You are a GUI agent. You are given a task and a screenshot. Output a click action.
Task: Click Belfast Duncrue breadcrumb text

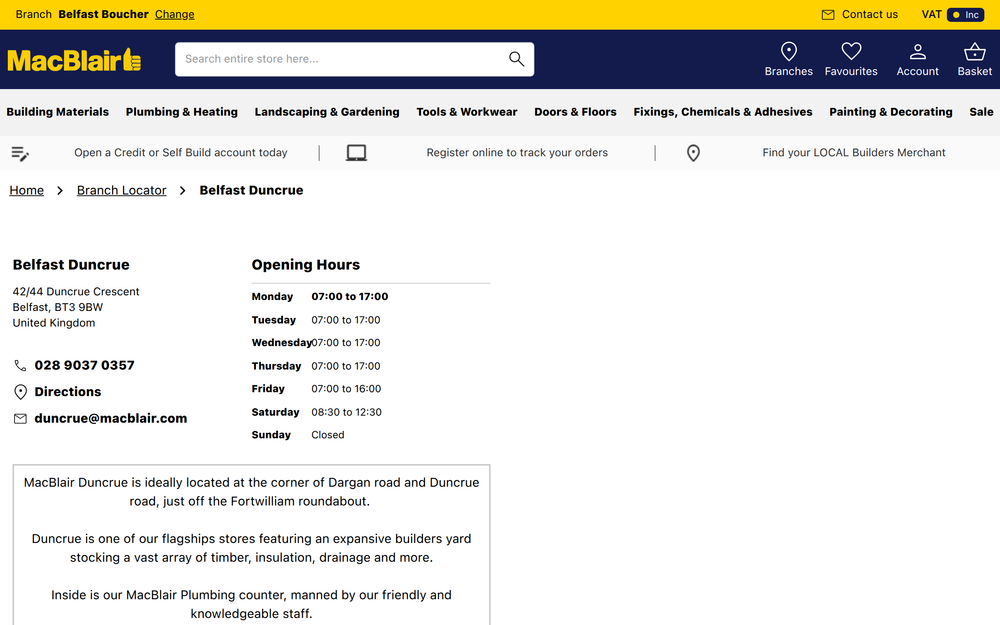251,190
